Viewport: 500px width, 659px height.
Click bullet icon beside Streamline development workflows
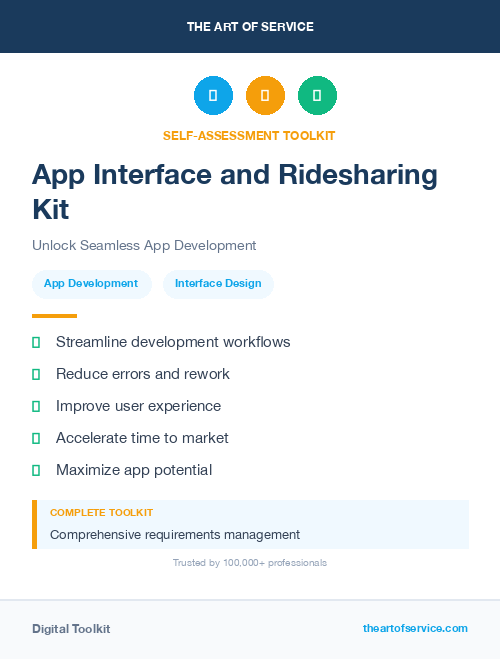click(x=36, y=343)
